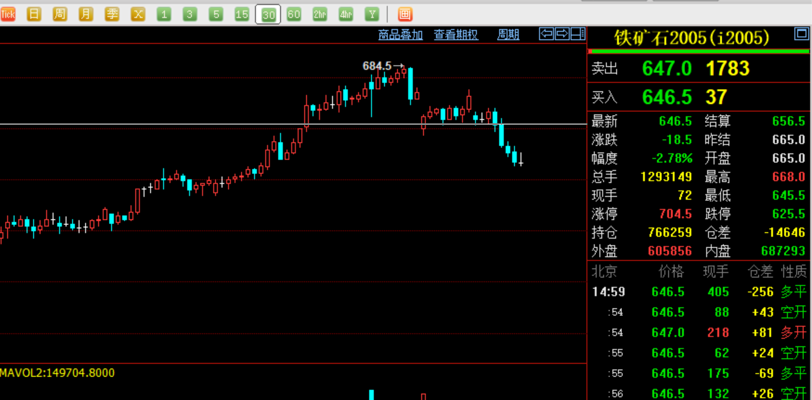This screenshot has width=812, height=400.
Task: Select the 5-minute chart period
Action: [216, 14]
